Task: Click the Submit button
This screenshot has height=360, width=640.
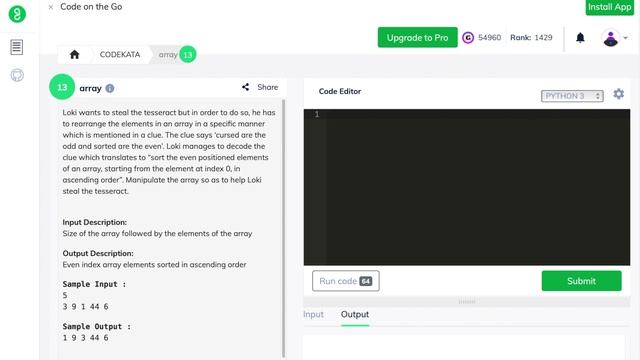Action: click(581, 281)
